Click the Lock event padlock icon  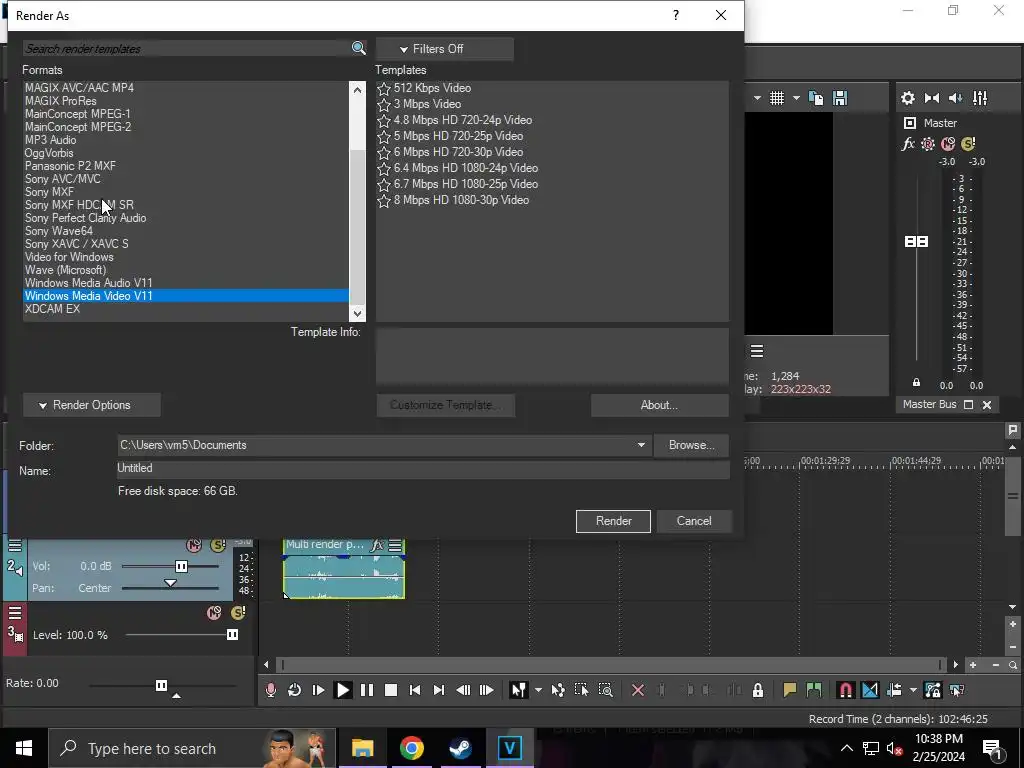pyautogui.click(x=758, y=690)
